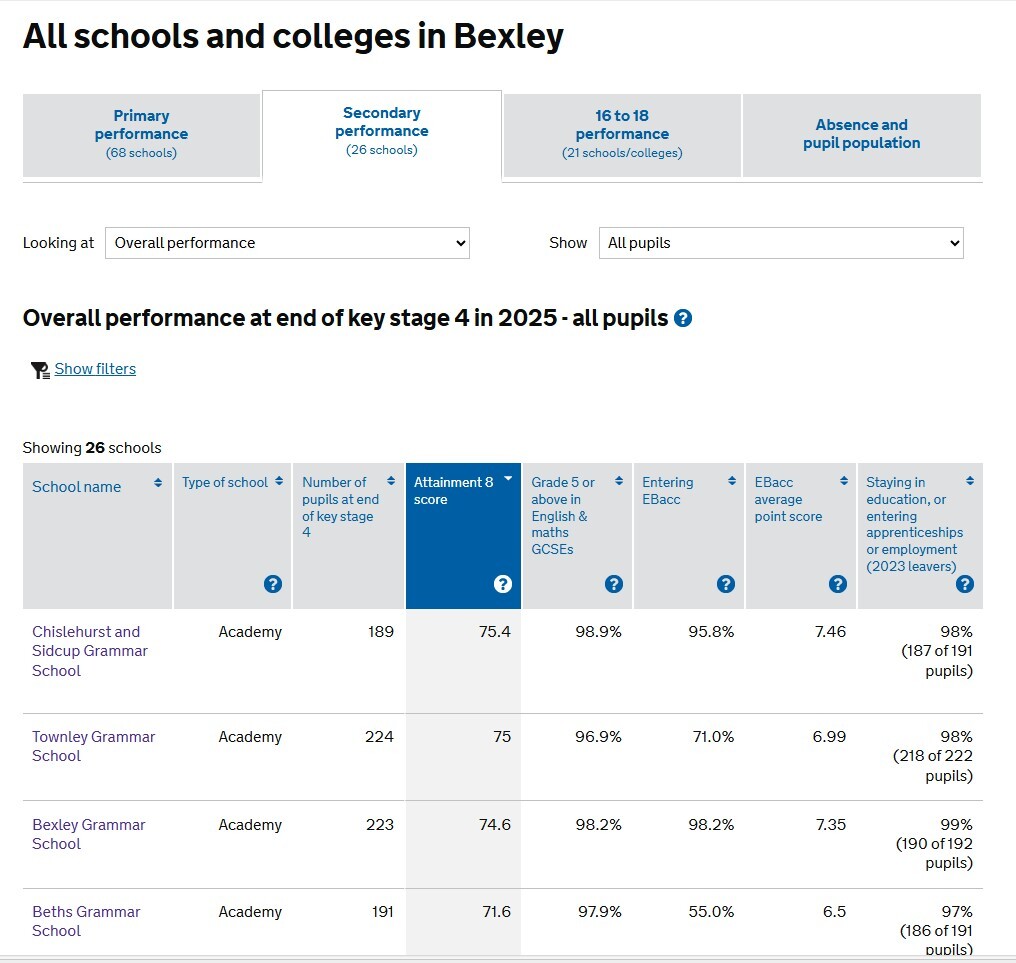Click help icon on EBacc average point score

click(x=838, y=584)
